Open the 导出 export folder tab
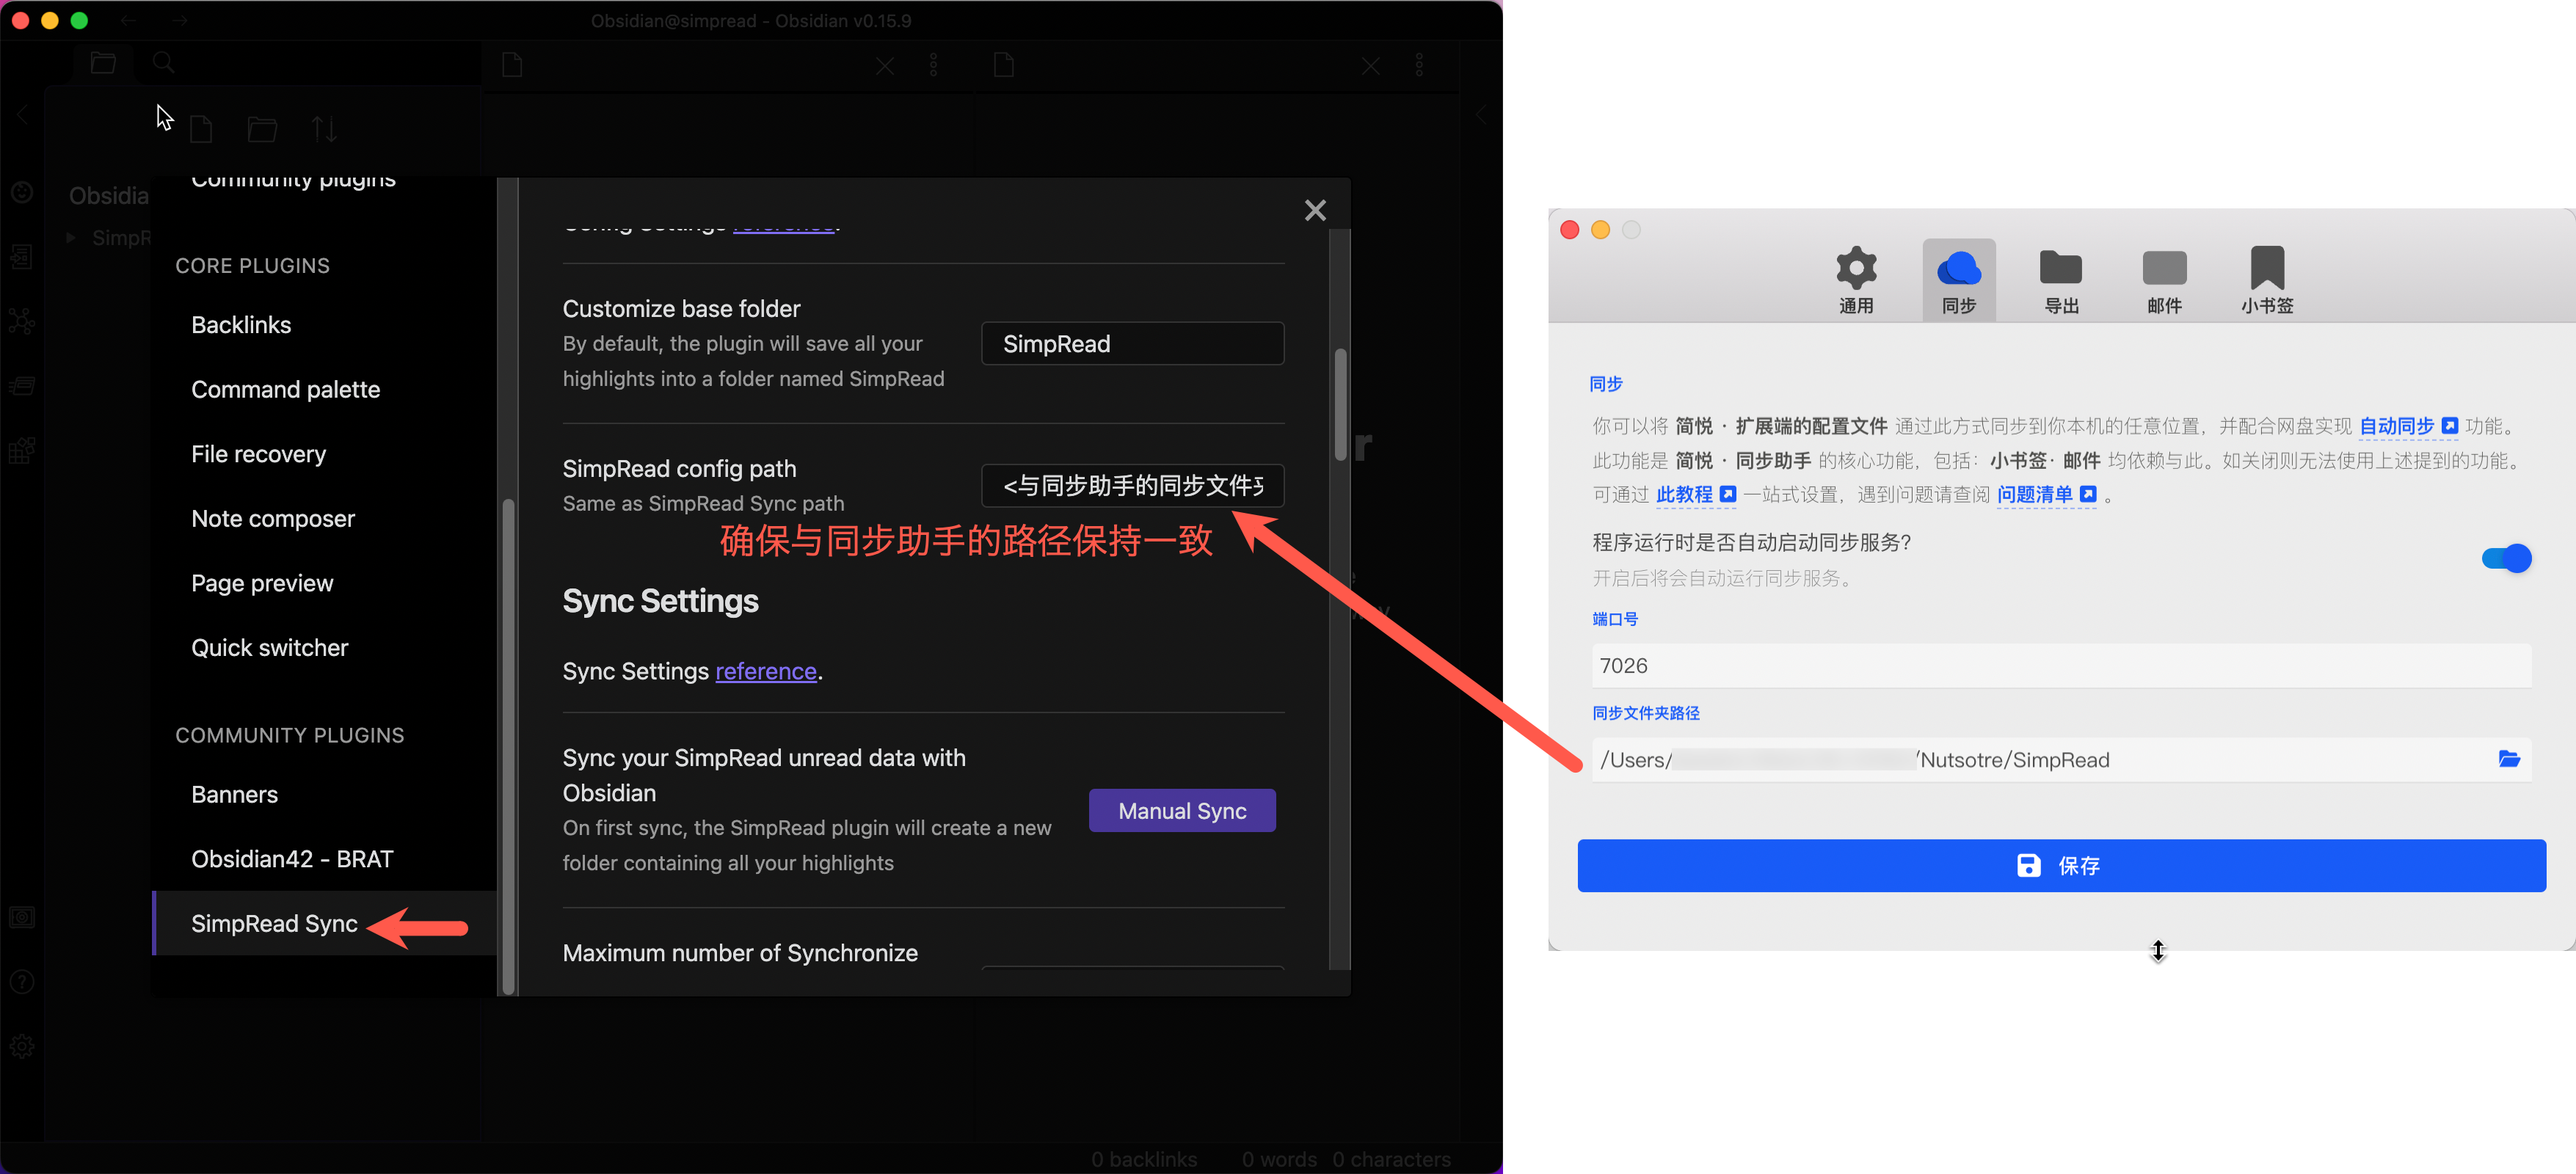This screenshot has height=1174, width=2576. click(2060, 280)
